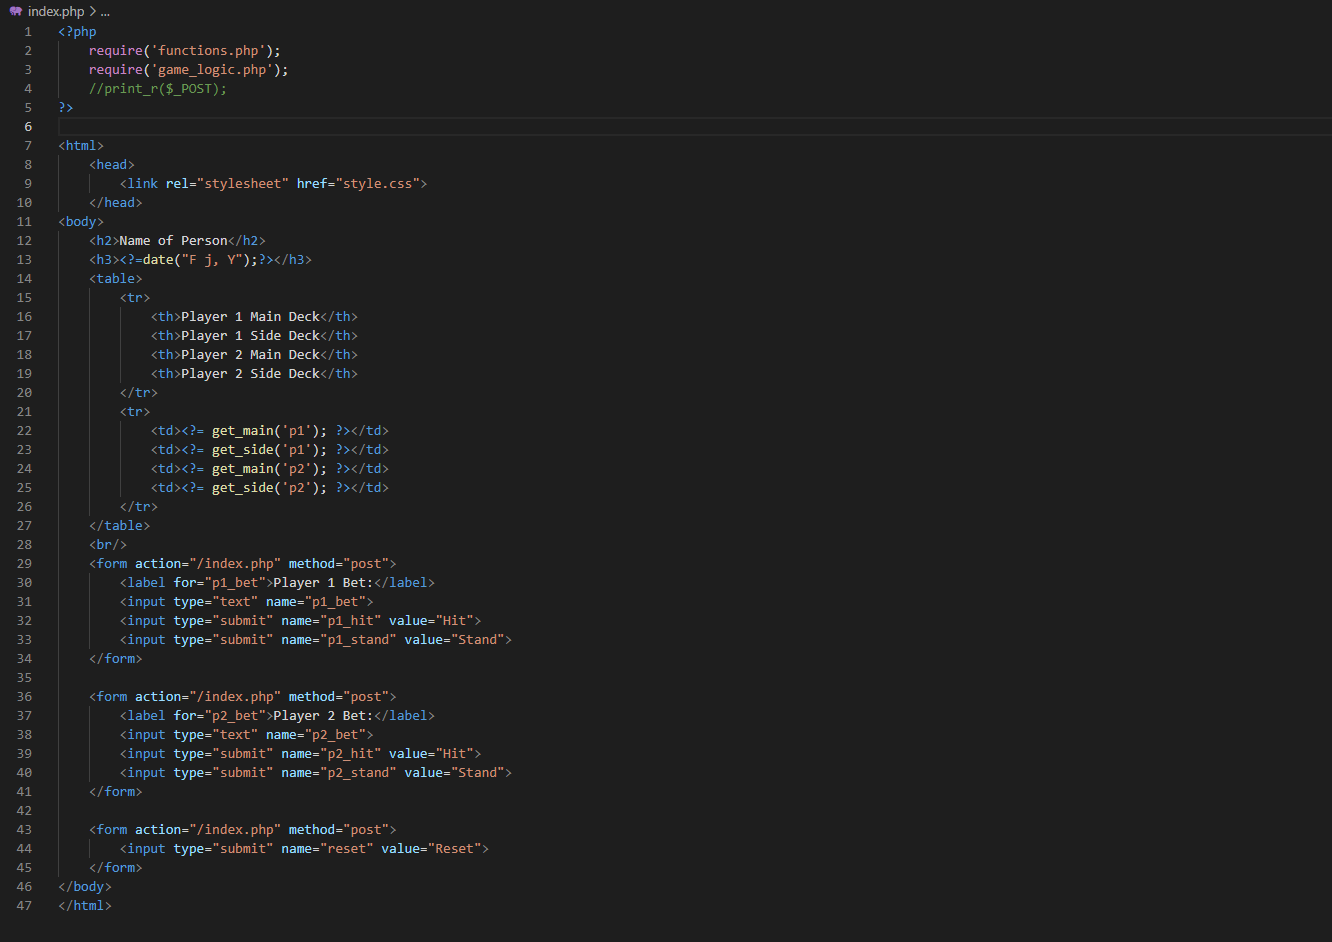Click the <br/> tag
Image resolution: width=1332 pixels, height=942 pixels.
click(x=108, y=544)
